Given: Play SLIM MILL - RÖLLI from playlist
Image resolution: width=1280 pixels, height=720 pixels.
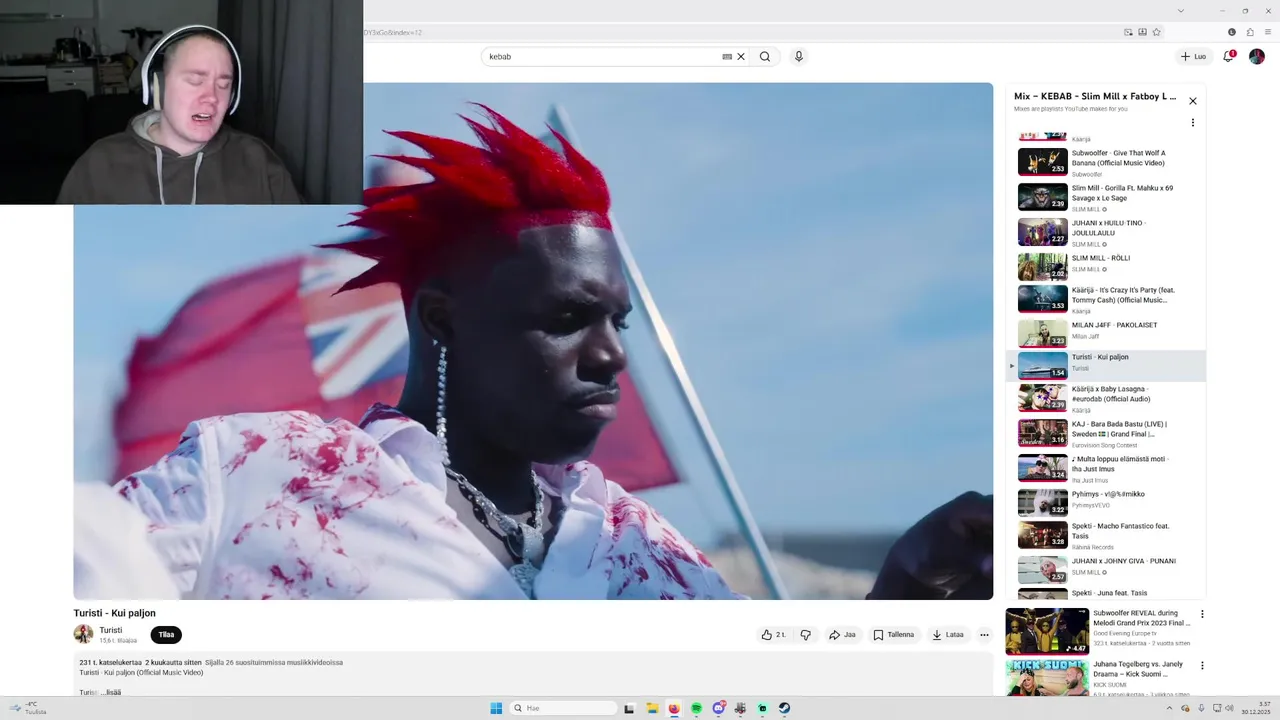Looking at the screenshot, I should [1106, 267].
